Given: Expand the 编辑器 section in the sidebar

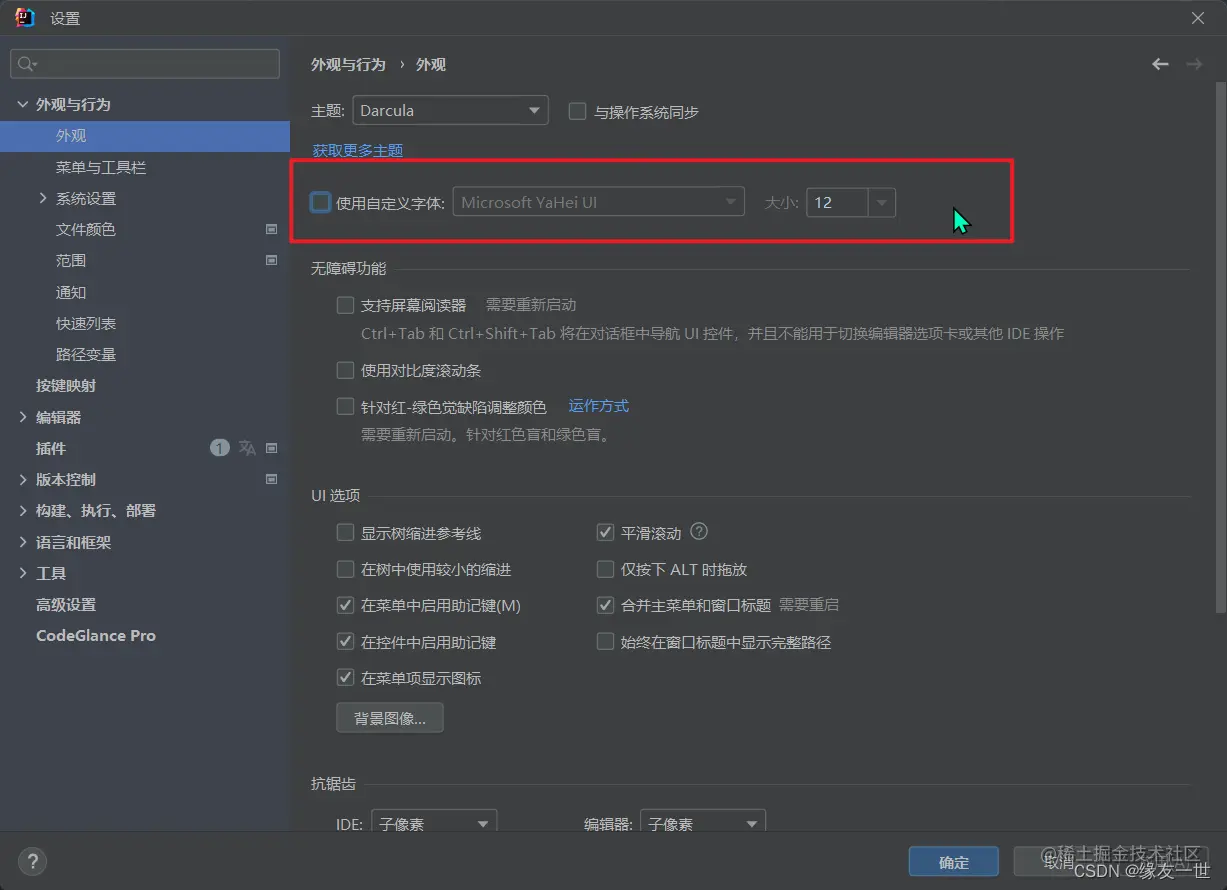Looking at the screenshot, I should pyautogui.click(x=21, y=417).
